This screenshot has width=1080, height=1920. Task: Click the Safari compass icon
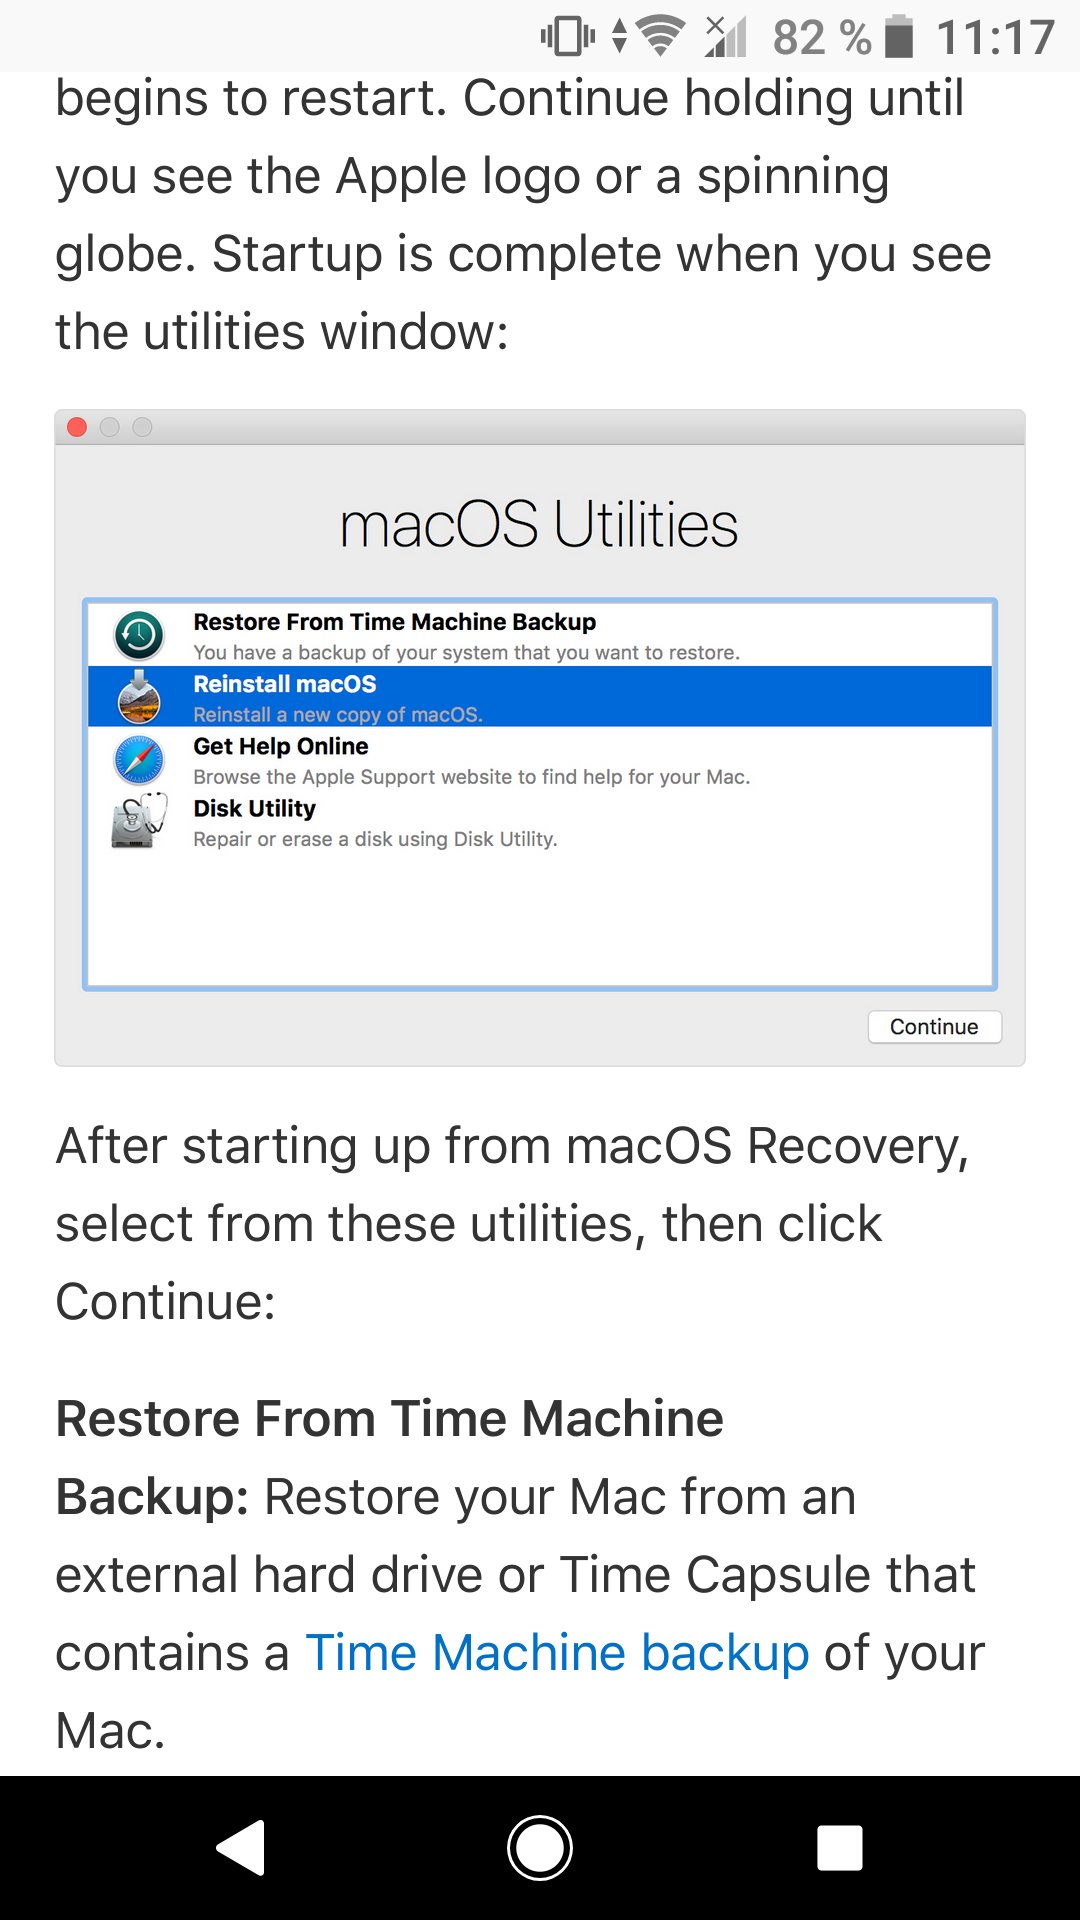click(139, 759)
